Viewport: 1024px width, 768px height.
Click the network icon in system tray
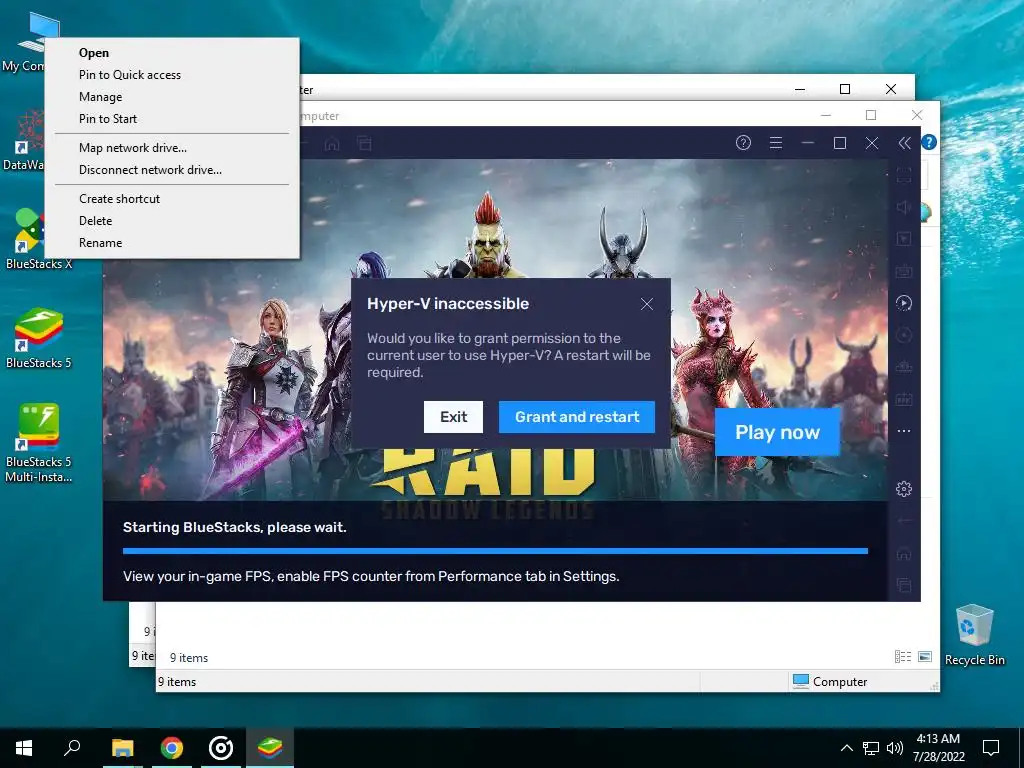point(871,748)
